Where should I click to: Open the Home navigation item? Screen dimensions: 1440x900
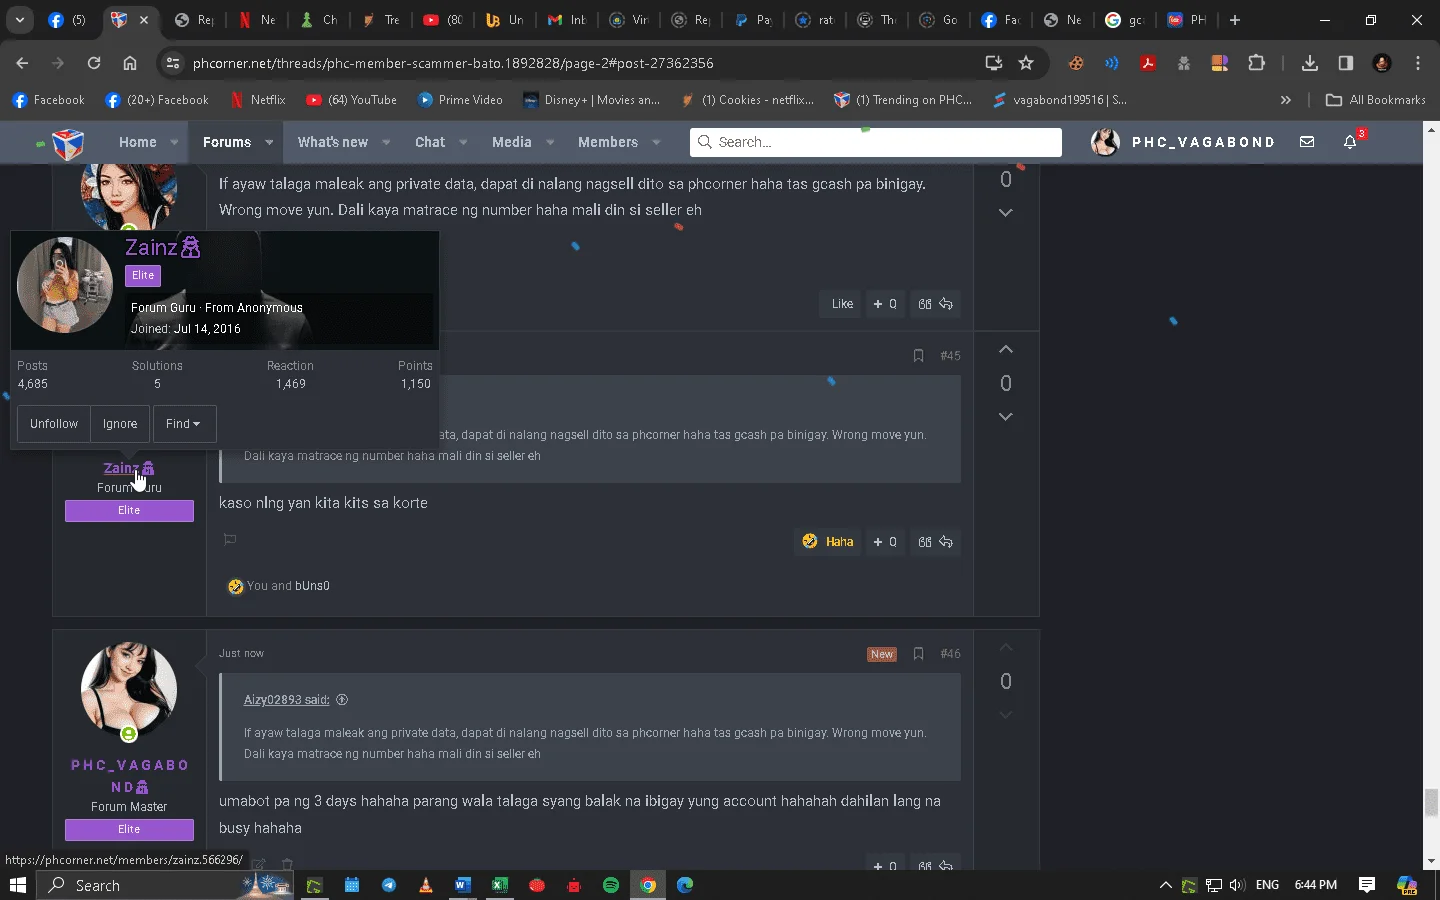pos(137,142)
